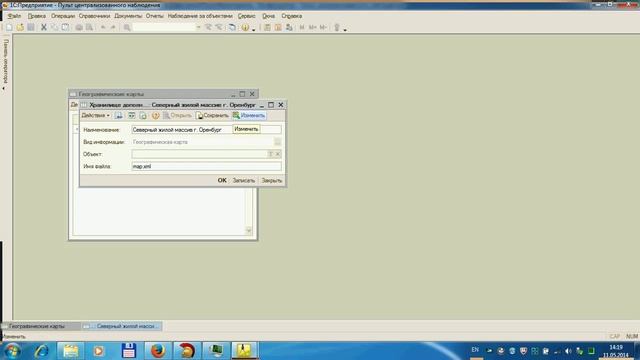Open the Документы menu
This screenshot has width=640, height=360.
tap(128, 16)
